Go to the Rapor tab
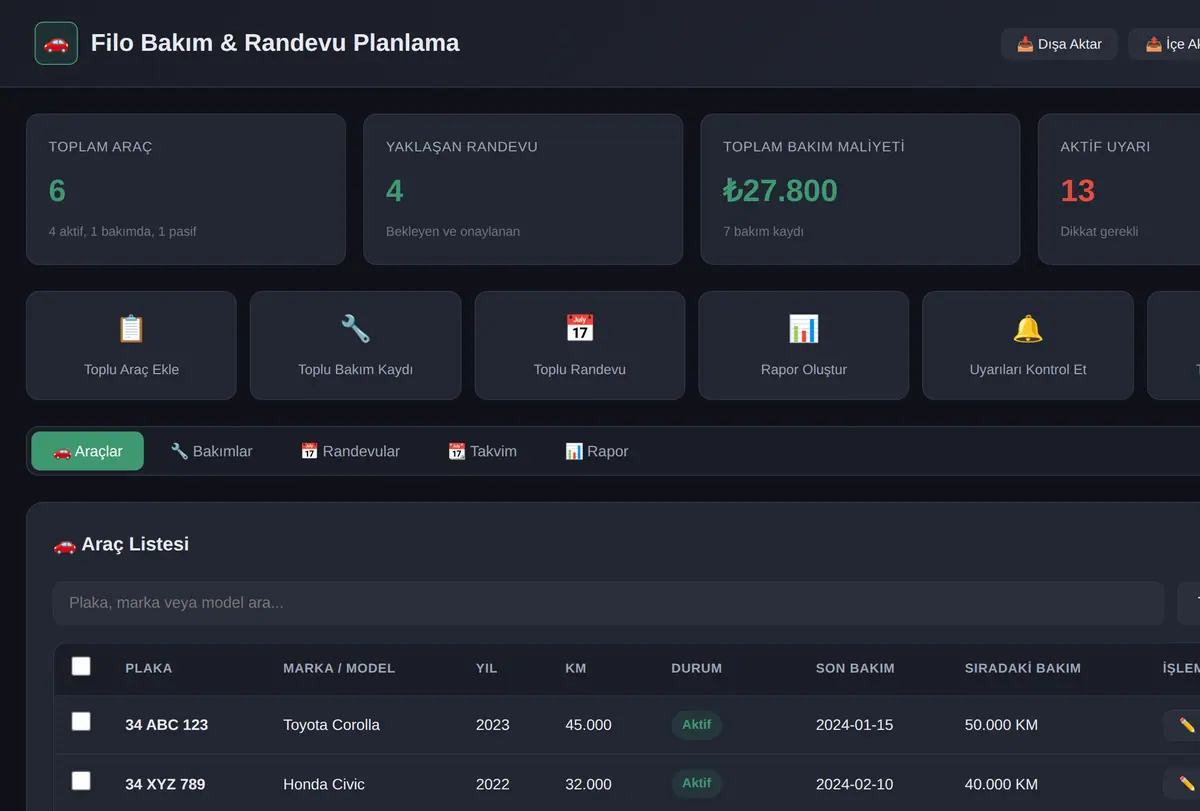1200x811 pixels. (x=596, y=451)
